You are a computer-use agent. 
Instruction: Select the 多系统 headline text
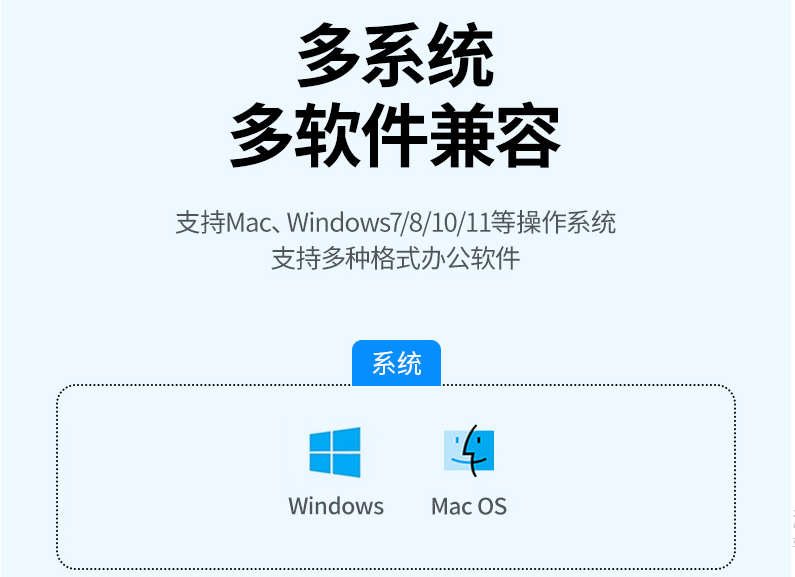point(395,56)
